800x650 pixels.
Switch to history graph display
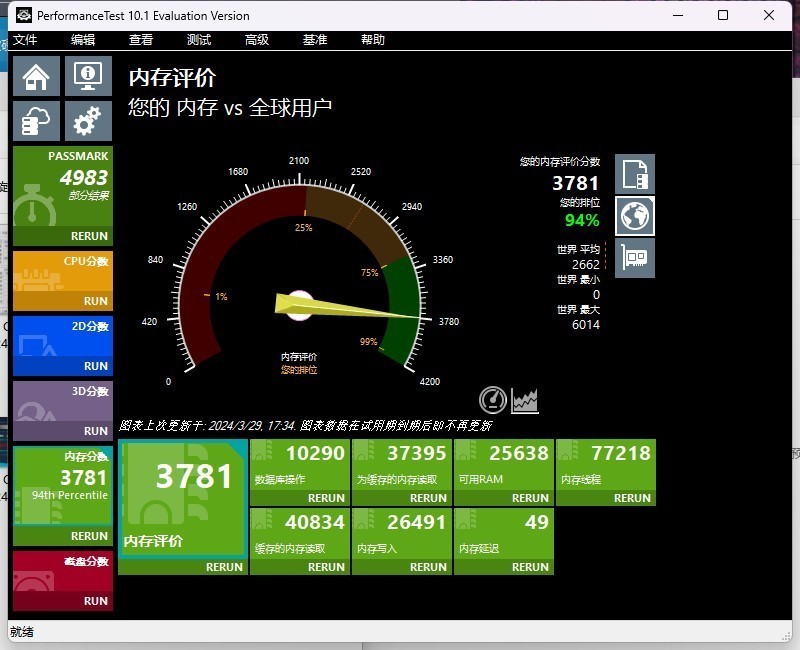click(524, 399)
